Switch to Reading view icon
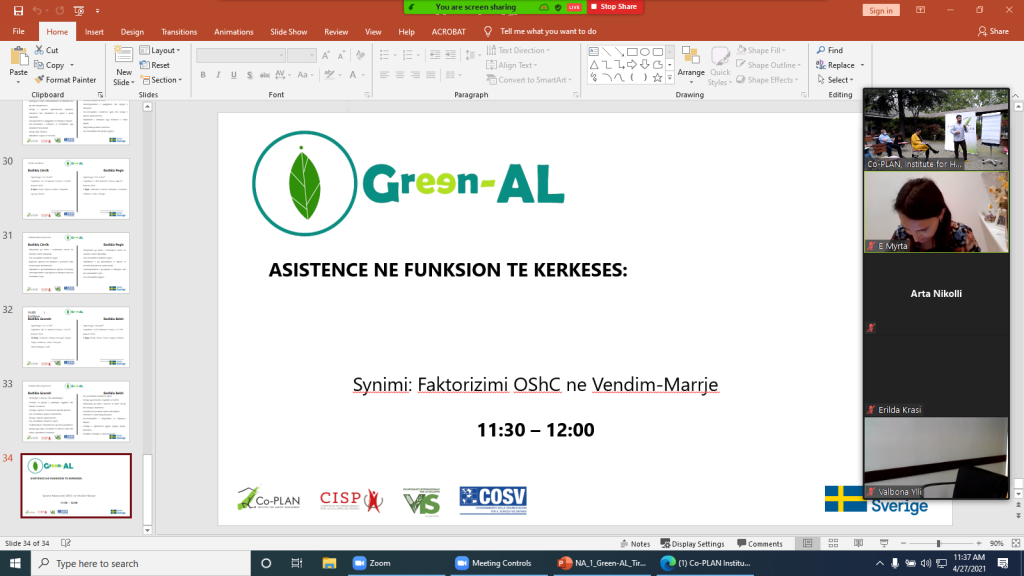Viewport: 1024px width, 576px height. [859, 543]
